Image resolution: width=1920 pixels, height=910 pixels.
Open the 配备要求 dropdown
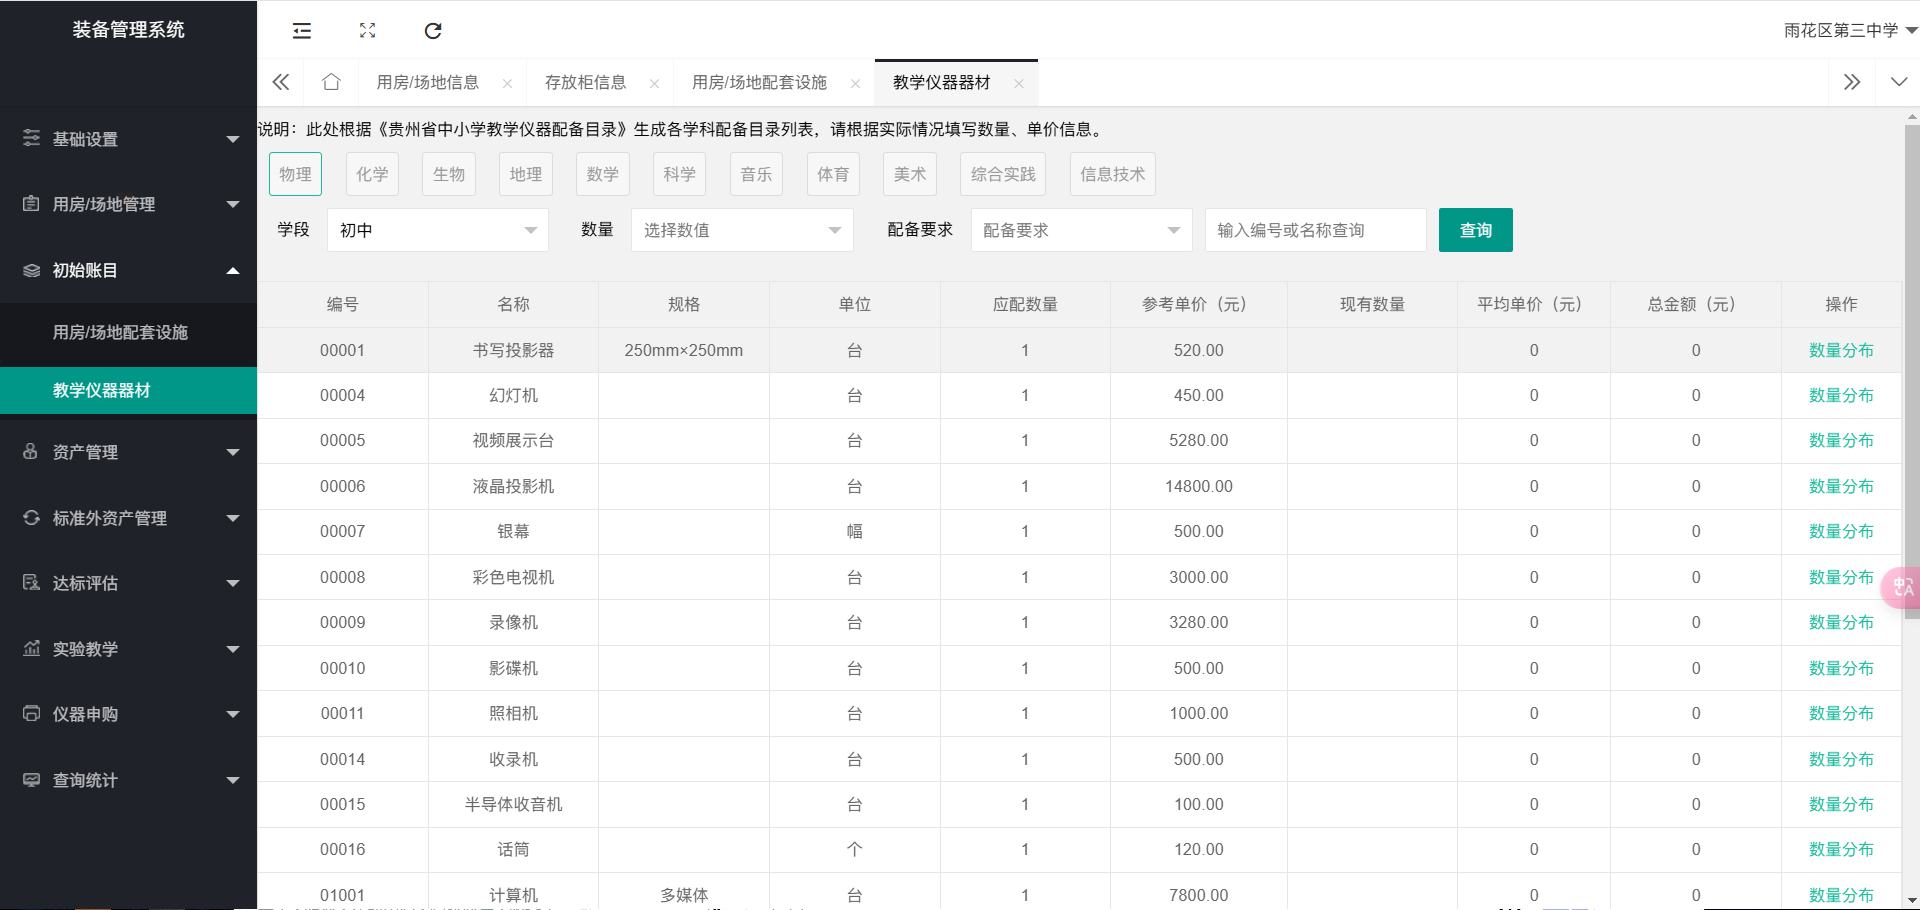coord(1081,230)
